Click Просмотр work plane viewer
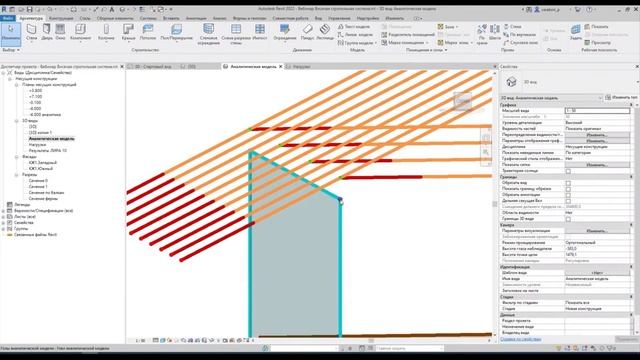640x360 pixels. (598, 42)
